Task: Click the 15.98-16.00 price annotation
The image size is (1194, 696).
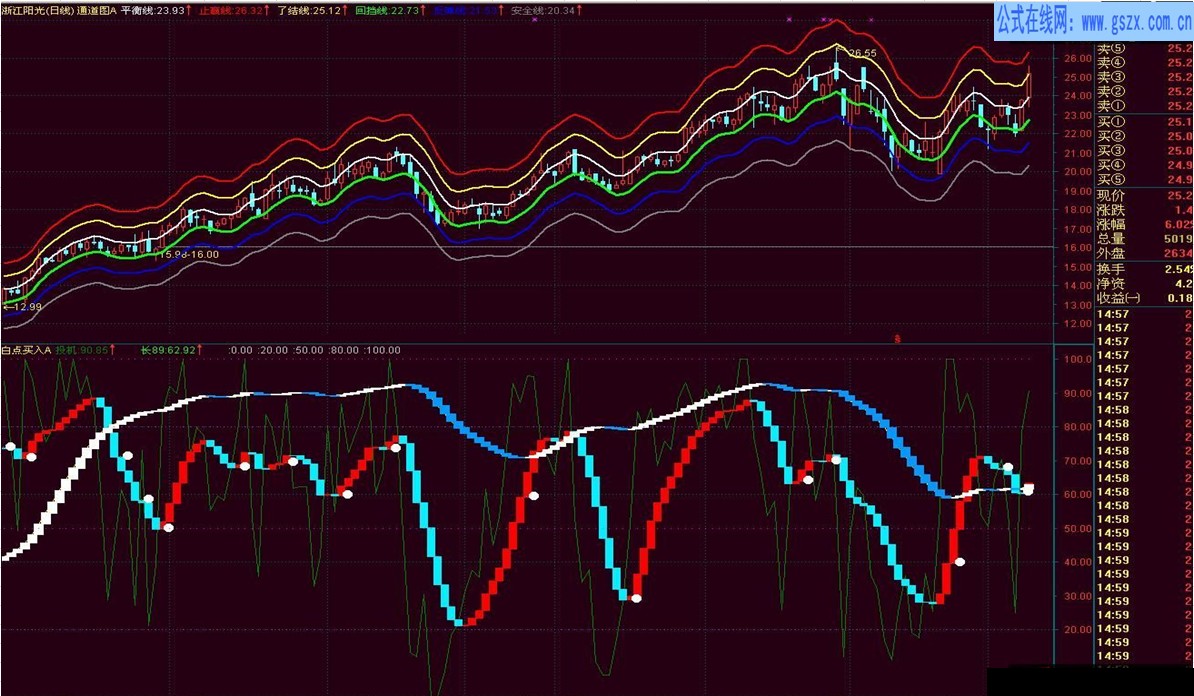Action: pos(189,254)
